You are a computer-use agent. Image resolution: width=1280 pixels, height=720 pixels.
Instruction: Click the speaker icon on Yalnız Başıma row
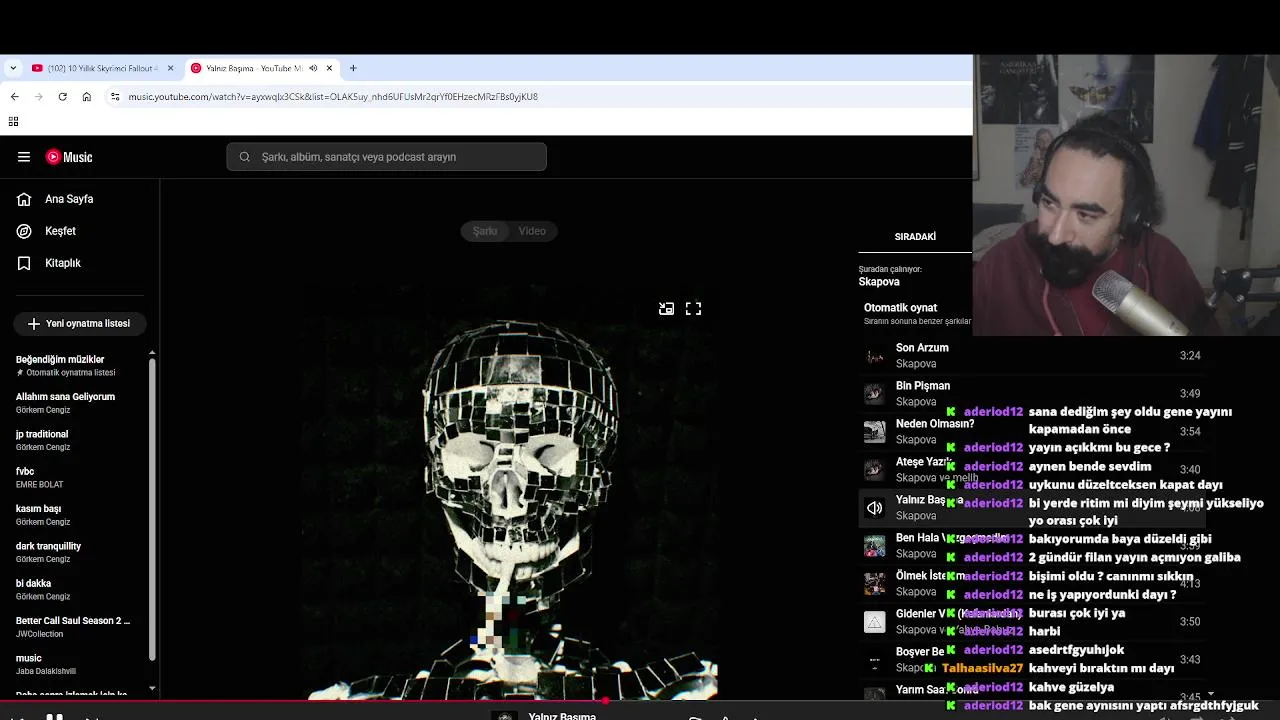pyautogui.click(x=875, y=508)
